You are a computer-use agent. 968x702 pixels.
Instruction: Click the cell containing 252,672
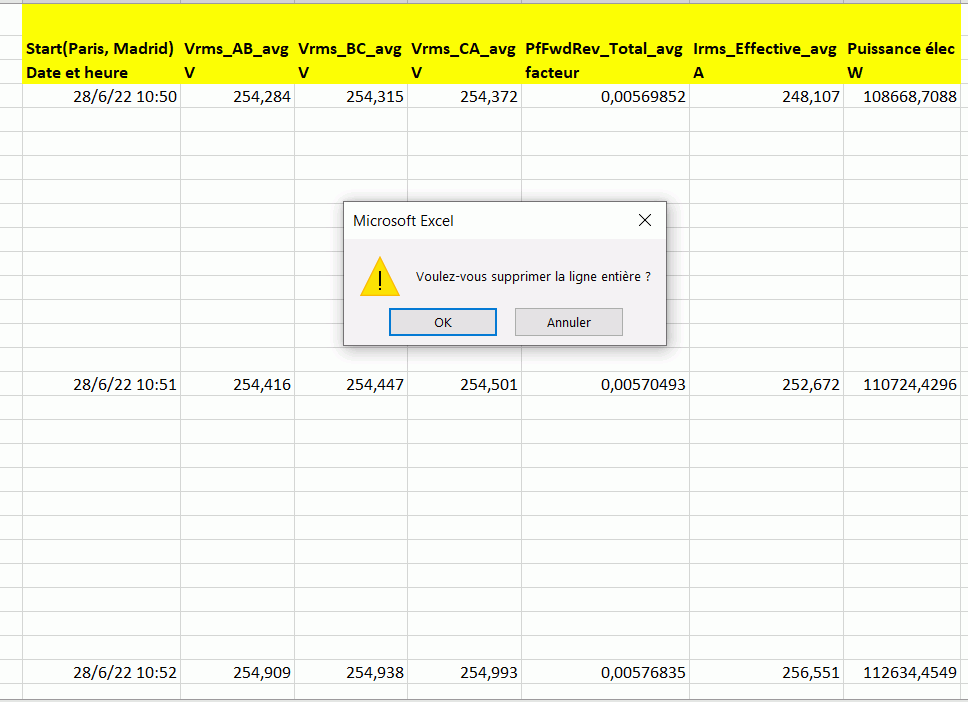(x=766, y=384)
